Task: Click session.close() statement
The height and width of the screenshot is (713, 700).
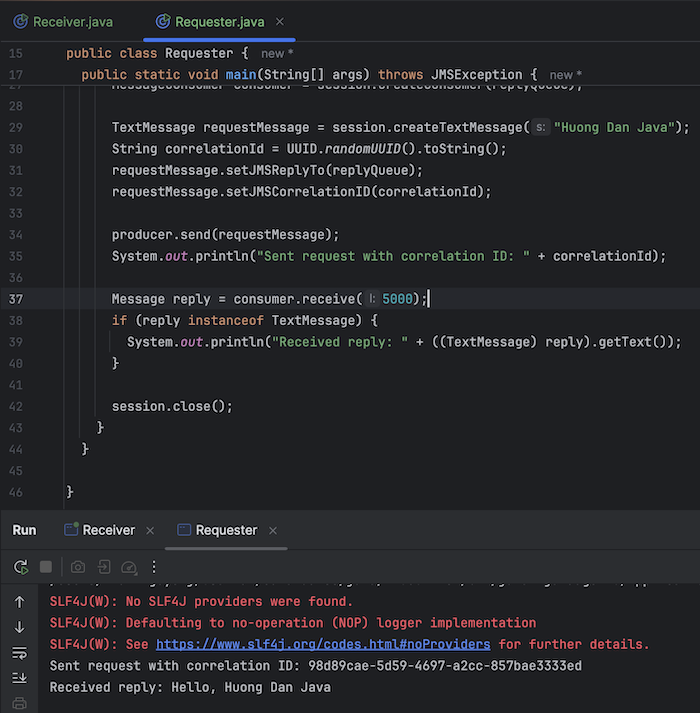Action: pyautogui.click(x=172, y=406)
